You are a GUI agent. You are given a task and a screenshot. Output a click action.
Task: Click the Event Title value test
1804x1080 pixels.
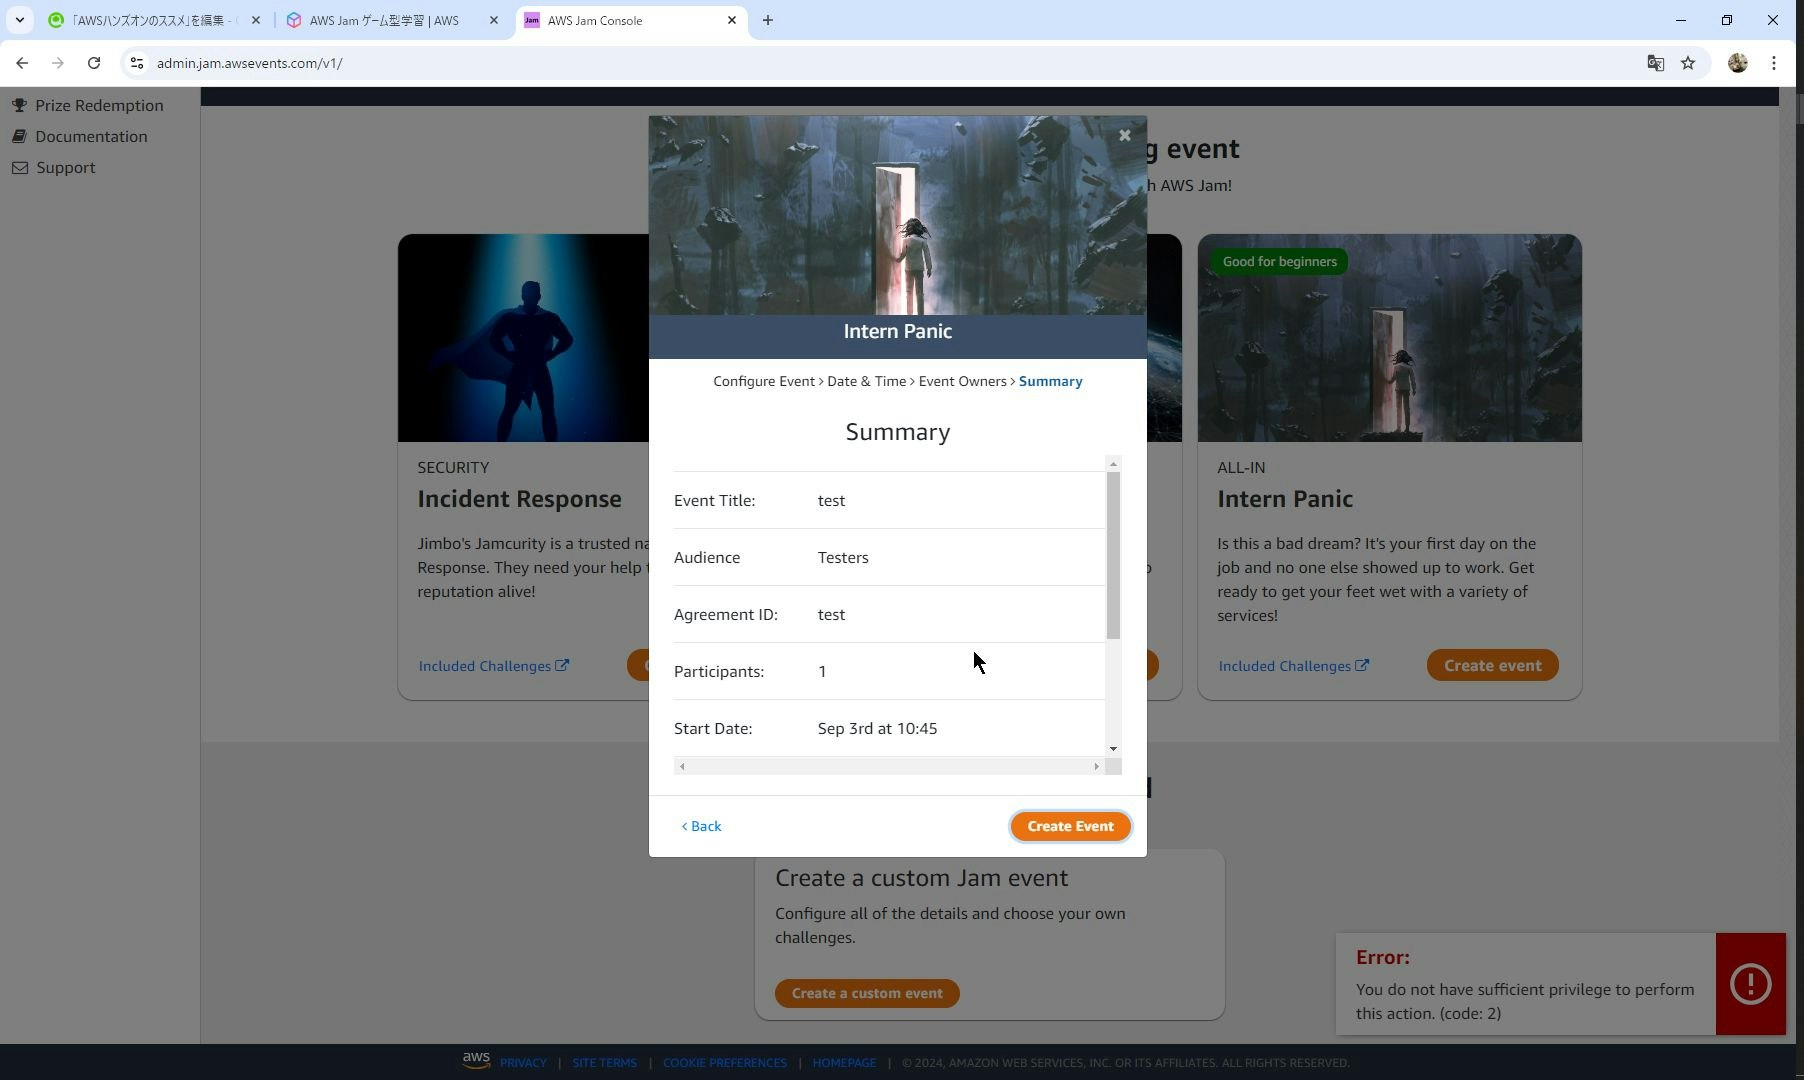click(x=831, y=501)
